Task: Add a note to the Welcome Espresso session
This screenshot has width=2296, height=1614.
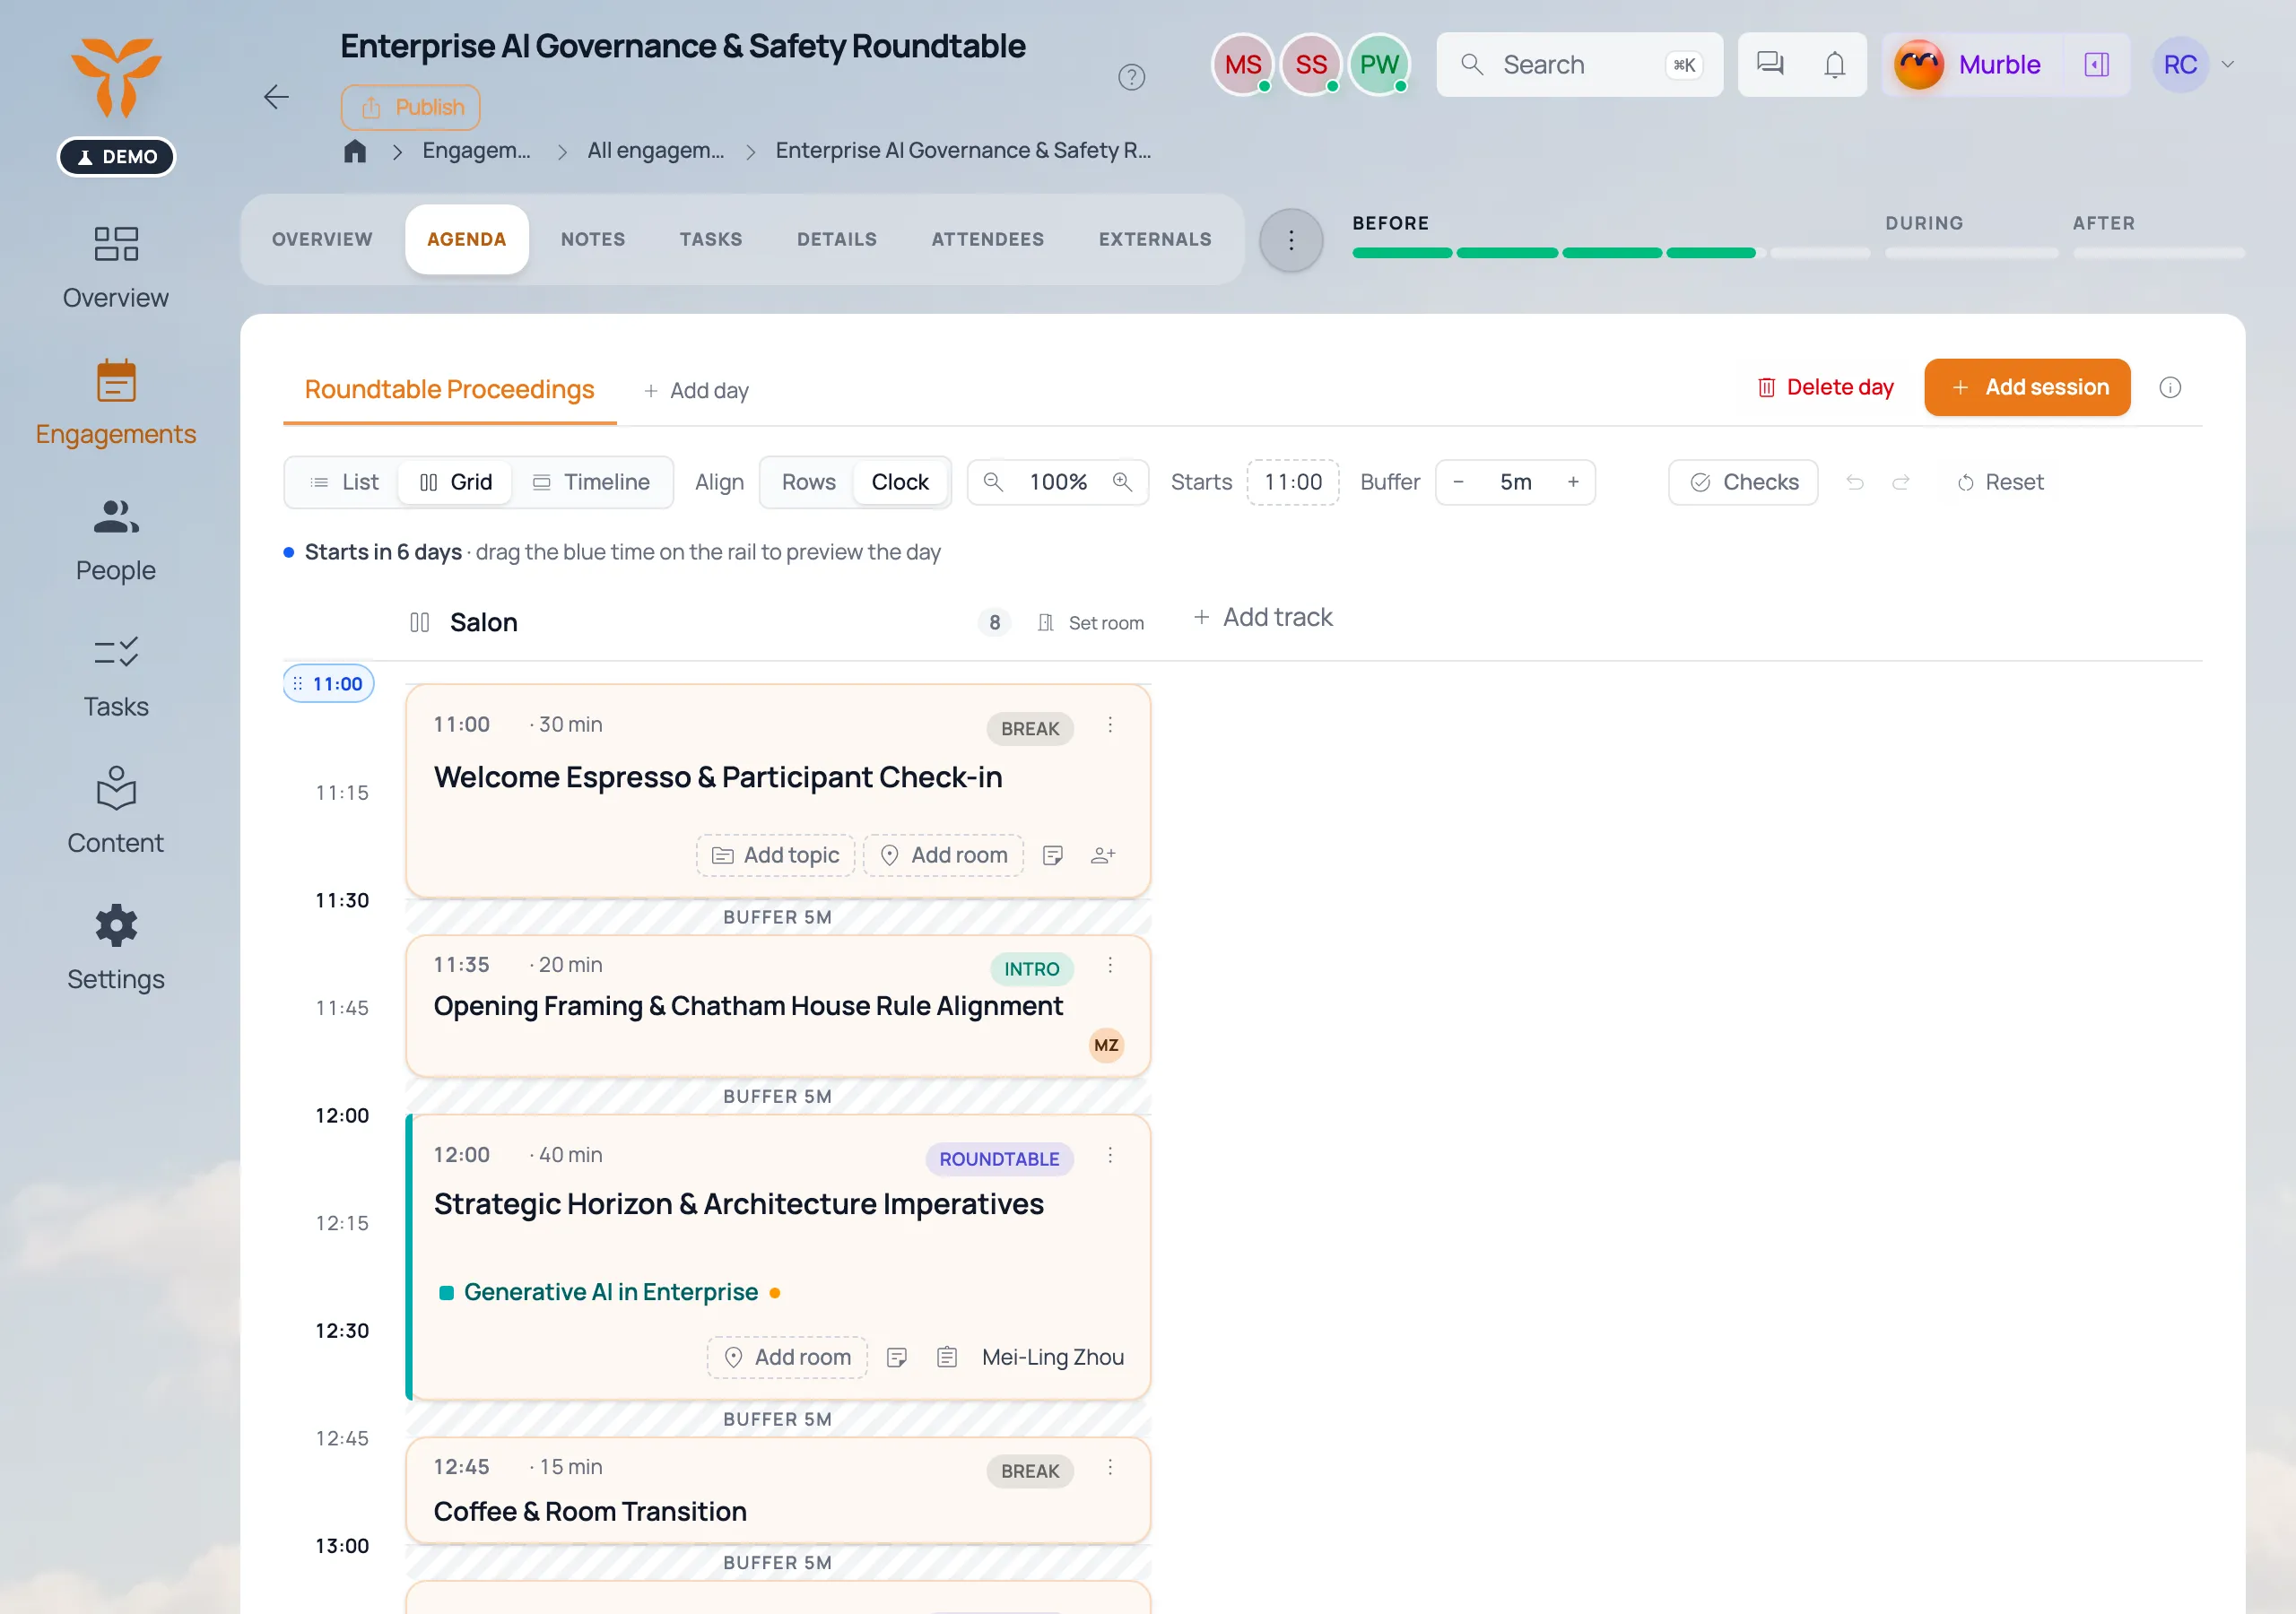Action: click(x=1052, y=855)
